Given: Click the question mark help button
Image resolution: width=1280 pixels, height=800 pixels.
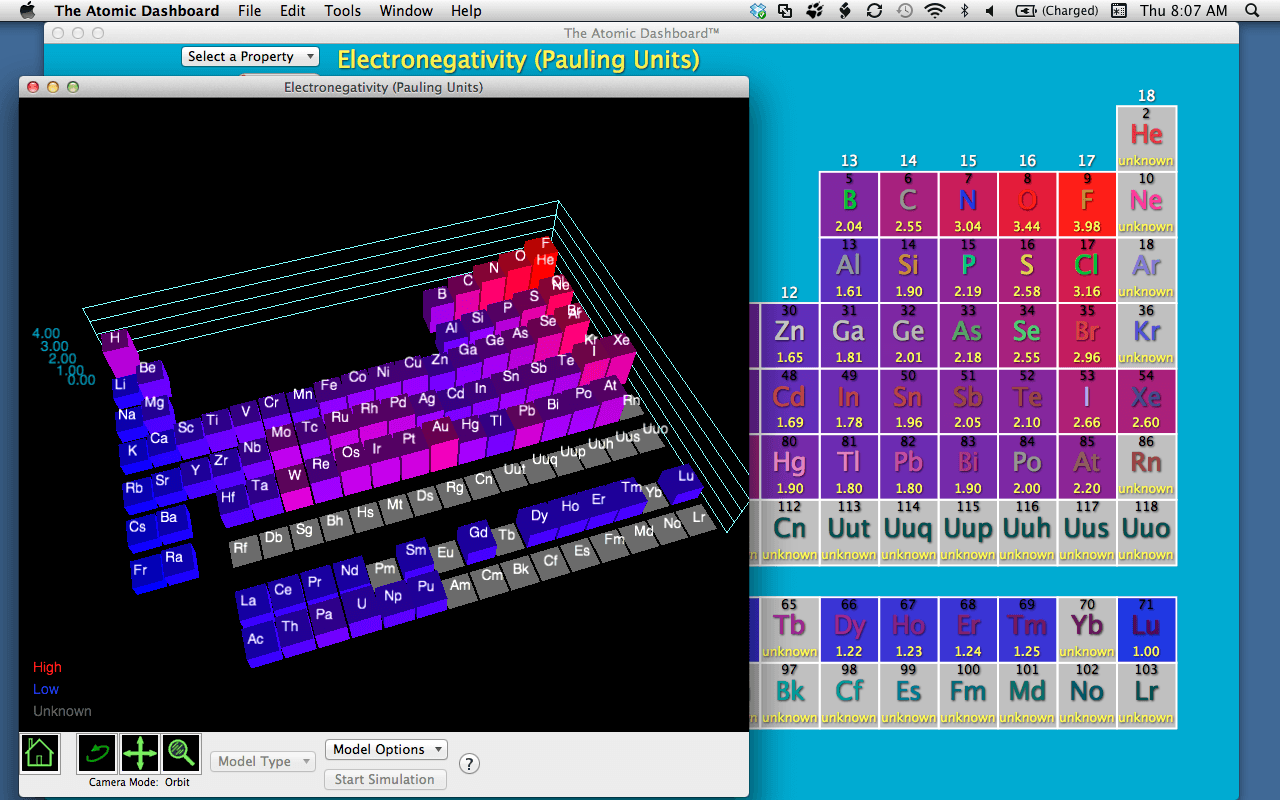Looking at the screenshot, I should (x=469, y=764).
